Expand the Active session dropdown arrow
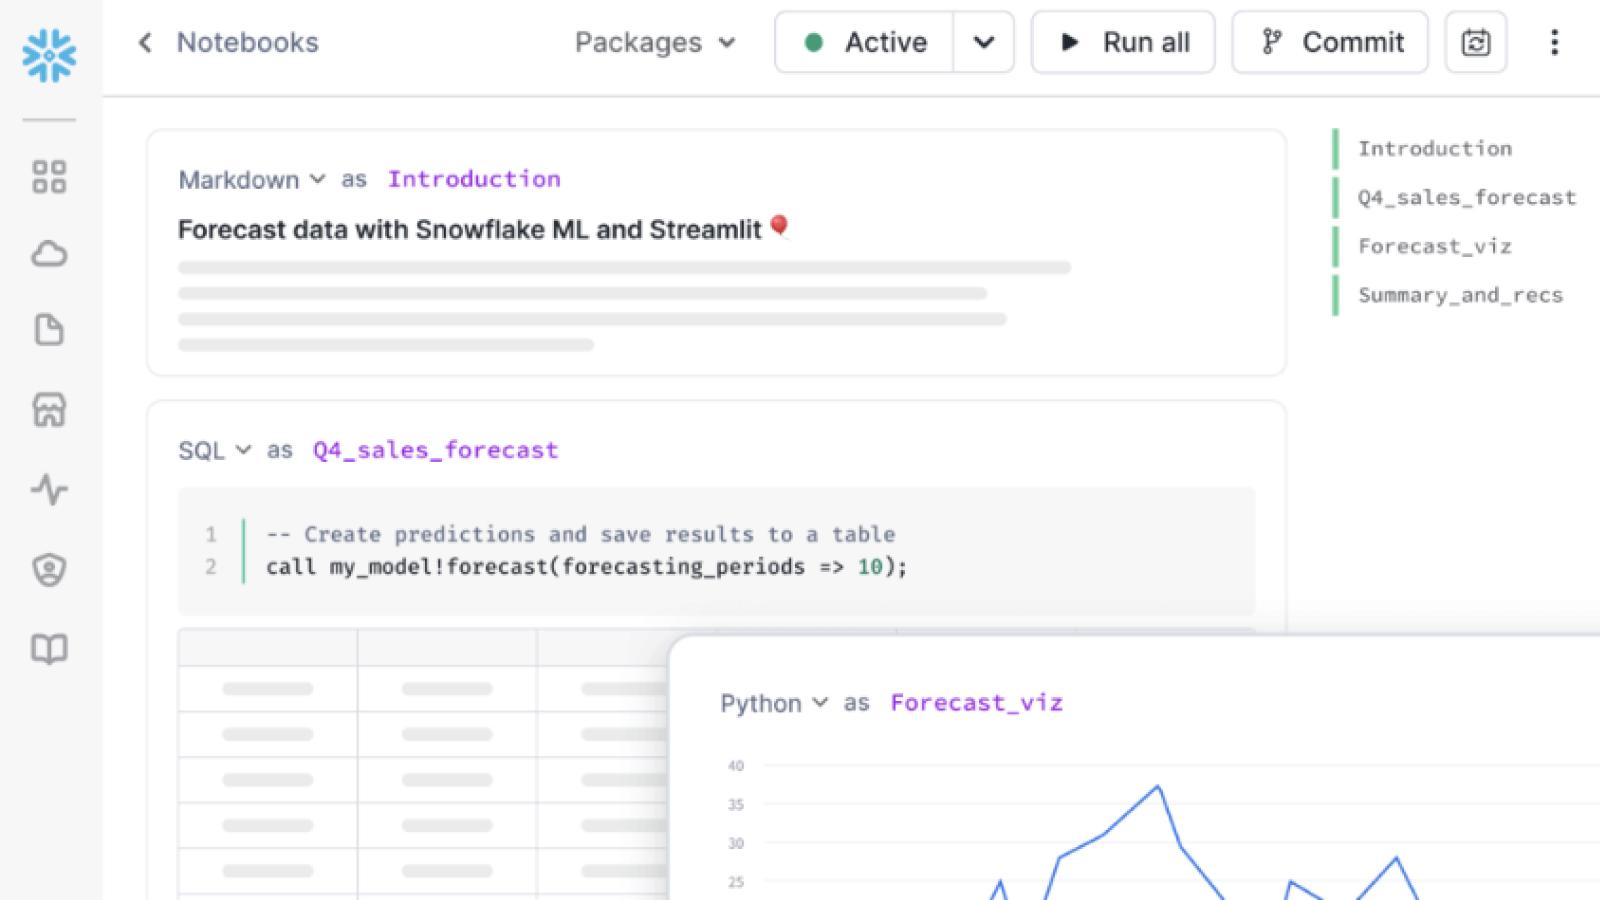Image resolution: width=1600 pixels, height=900 pixels. (x=984, y=42)
